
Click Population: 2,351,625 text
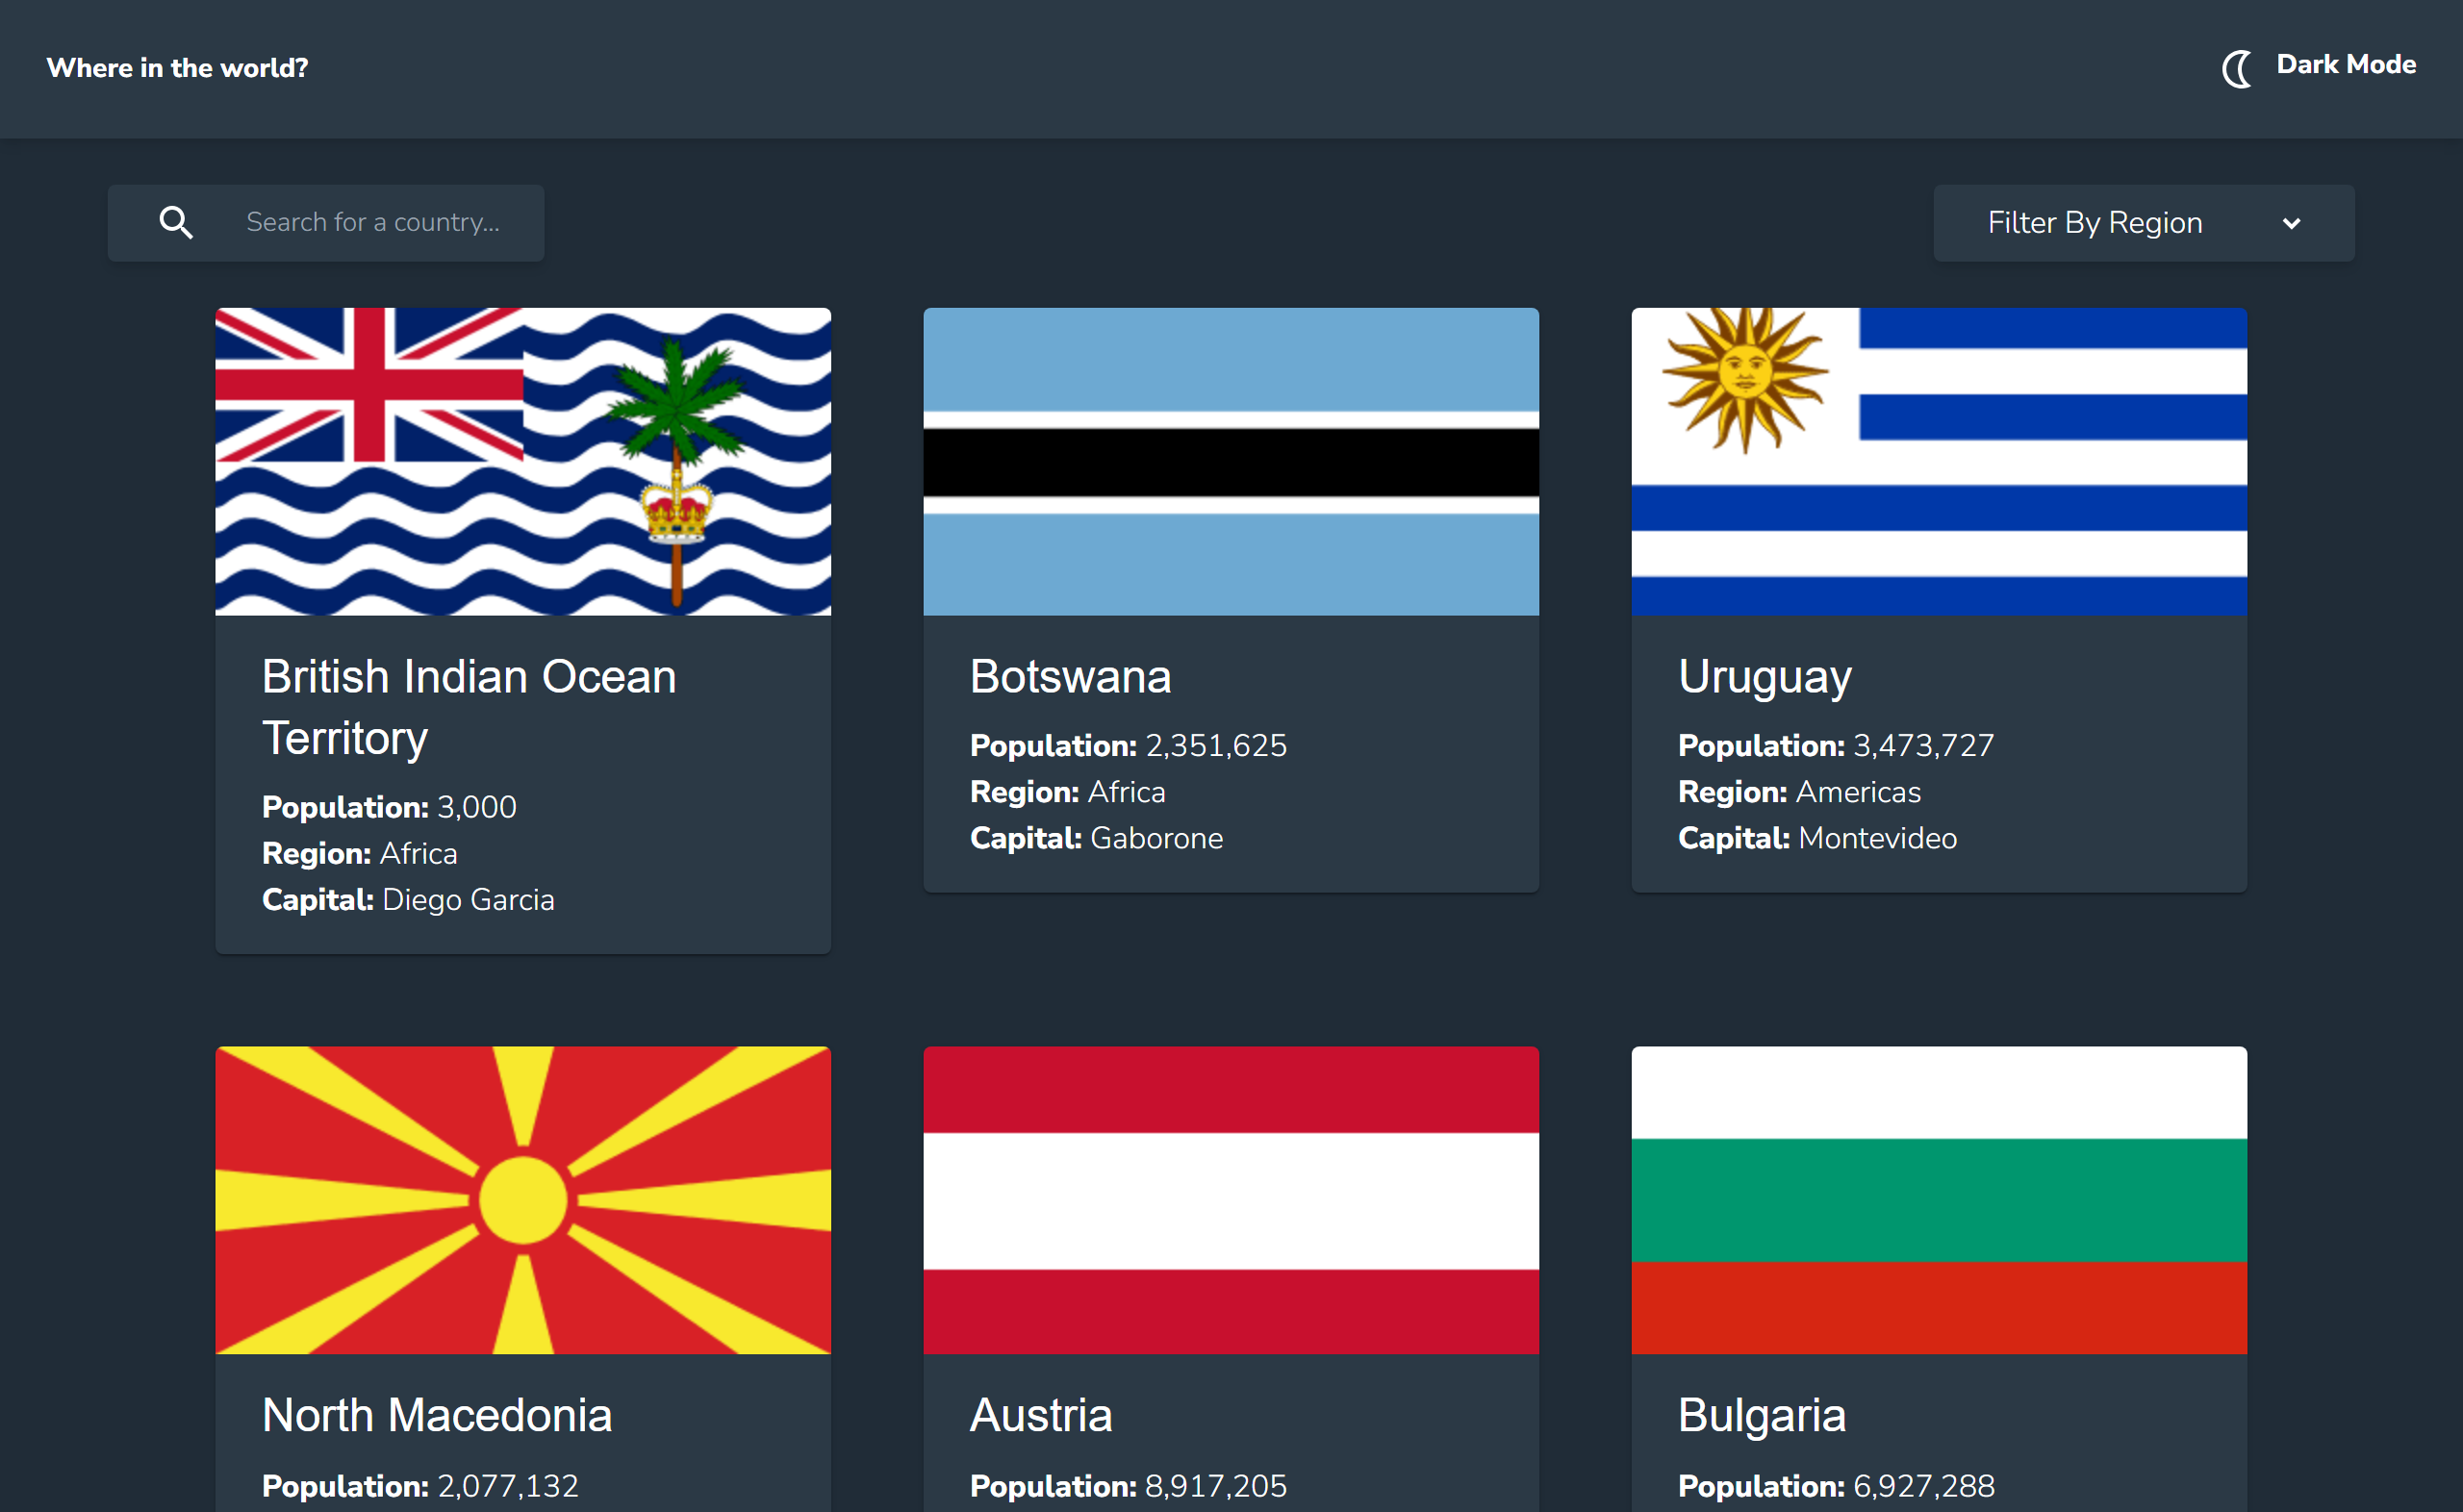(x=1128, y=745)
